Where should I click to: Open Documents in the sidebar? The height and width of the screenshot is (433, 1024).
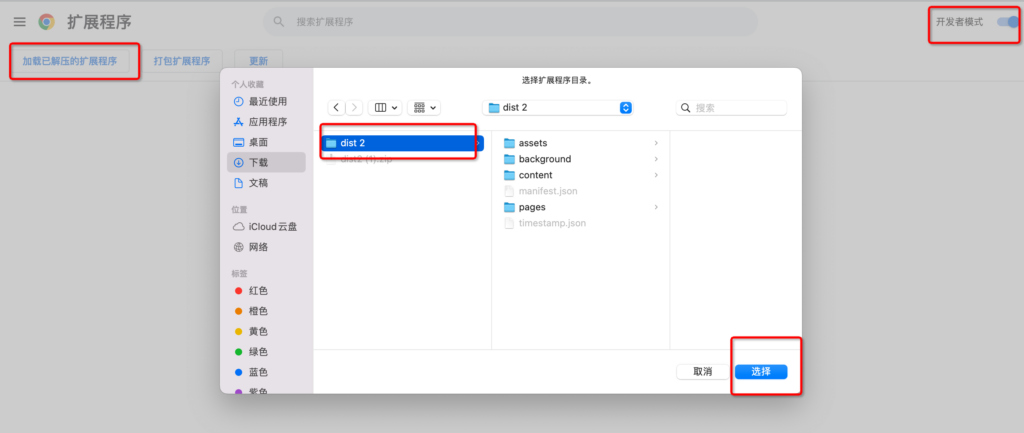click(x=258, y=183)
